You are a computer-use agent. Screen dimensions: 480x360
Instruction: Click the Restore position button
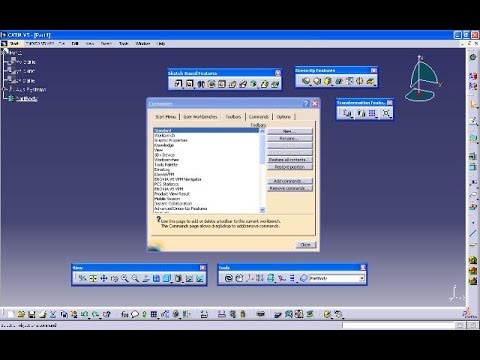[x=290, y=167]
